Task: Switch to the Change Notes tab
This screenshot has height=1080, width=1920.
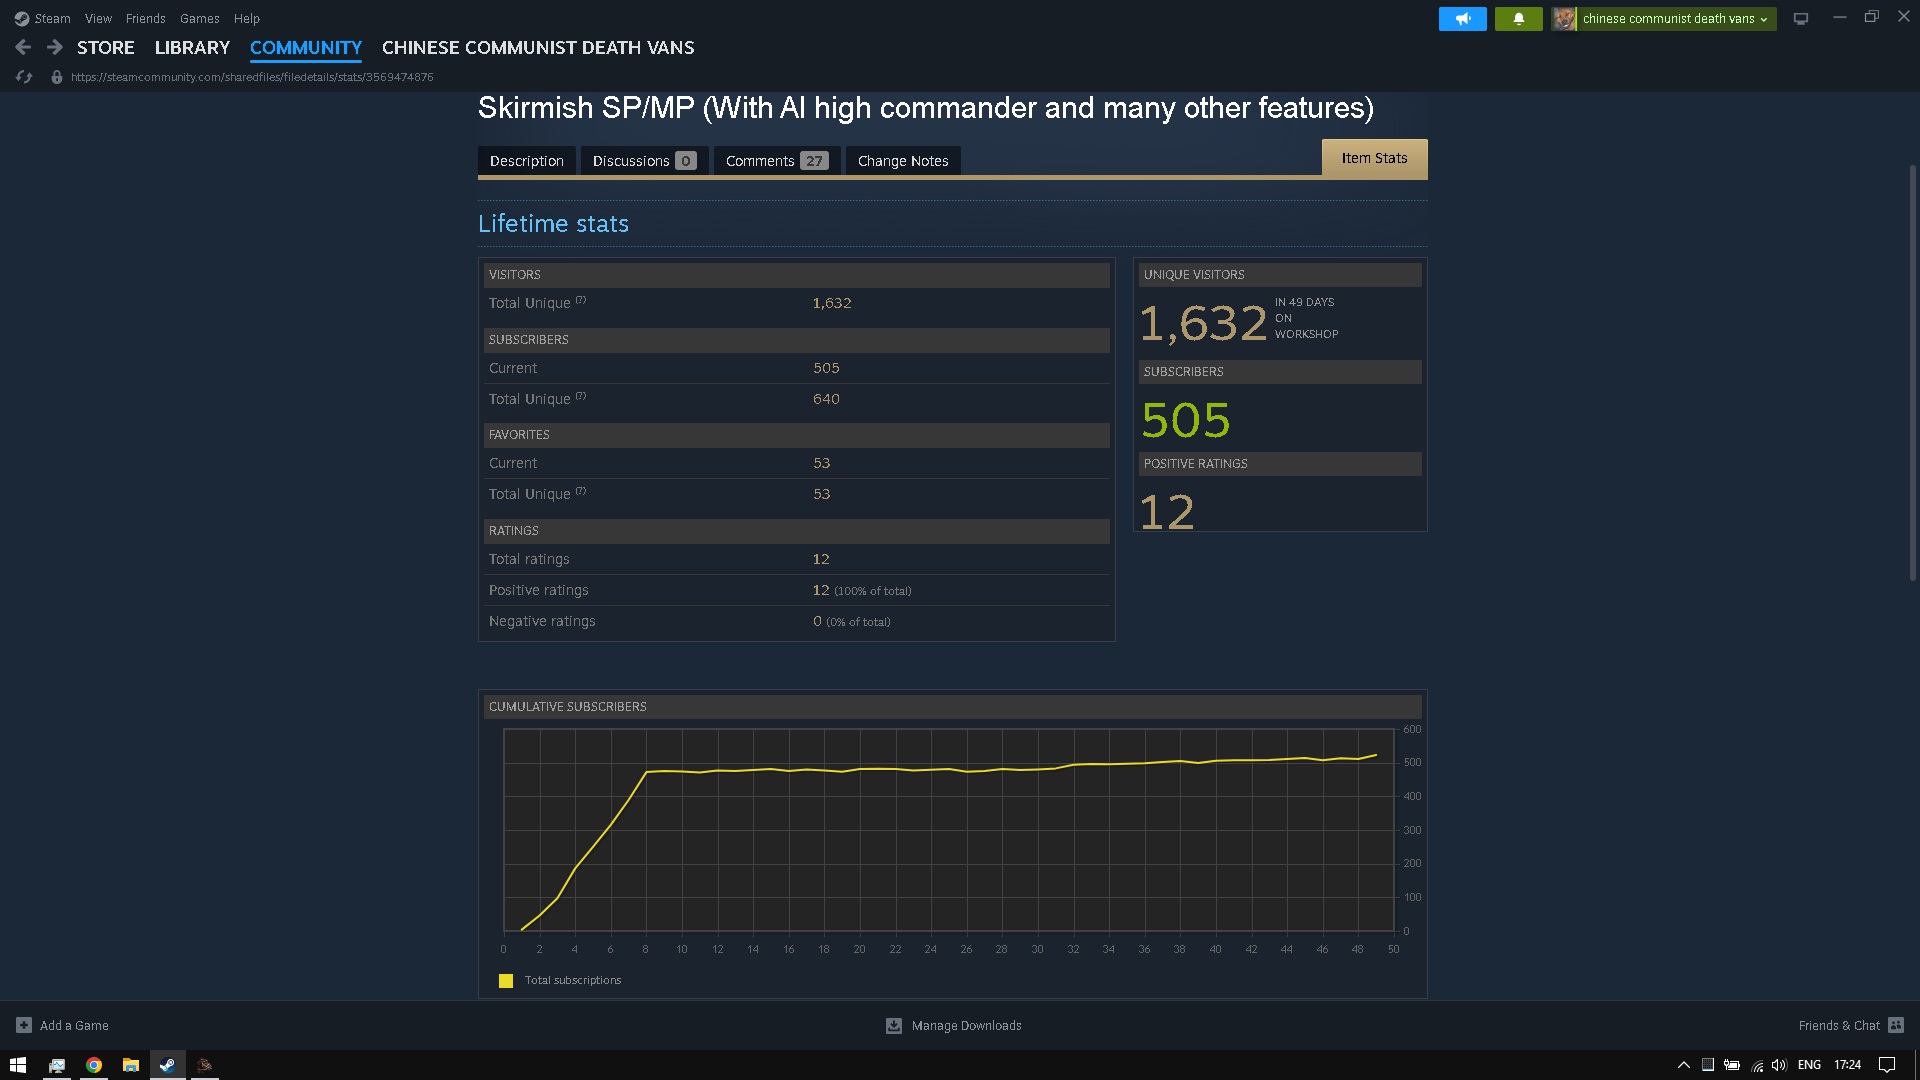Action: [x=902, y=161]
